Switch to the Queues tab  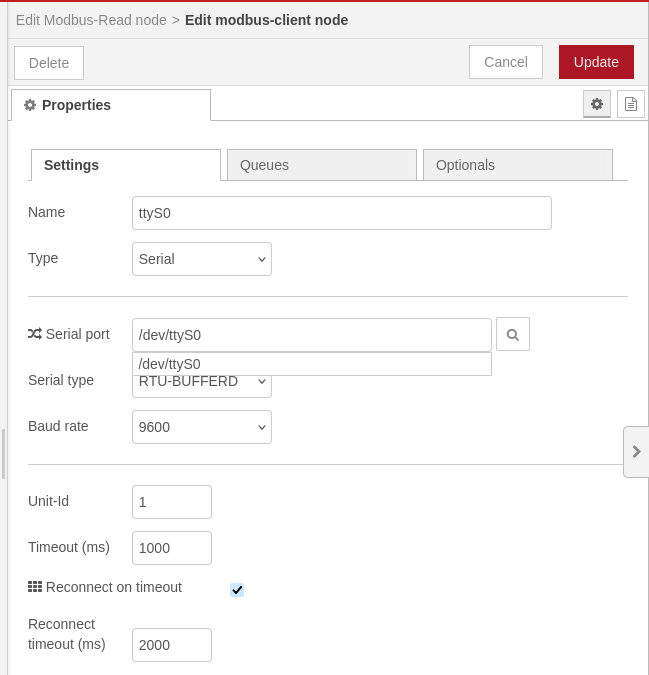321,165
